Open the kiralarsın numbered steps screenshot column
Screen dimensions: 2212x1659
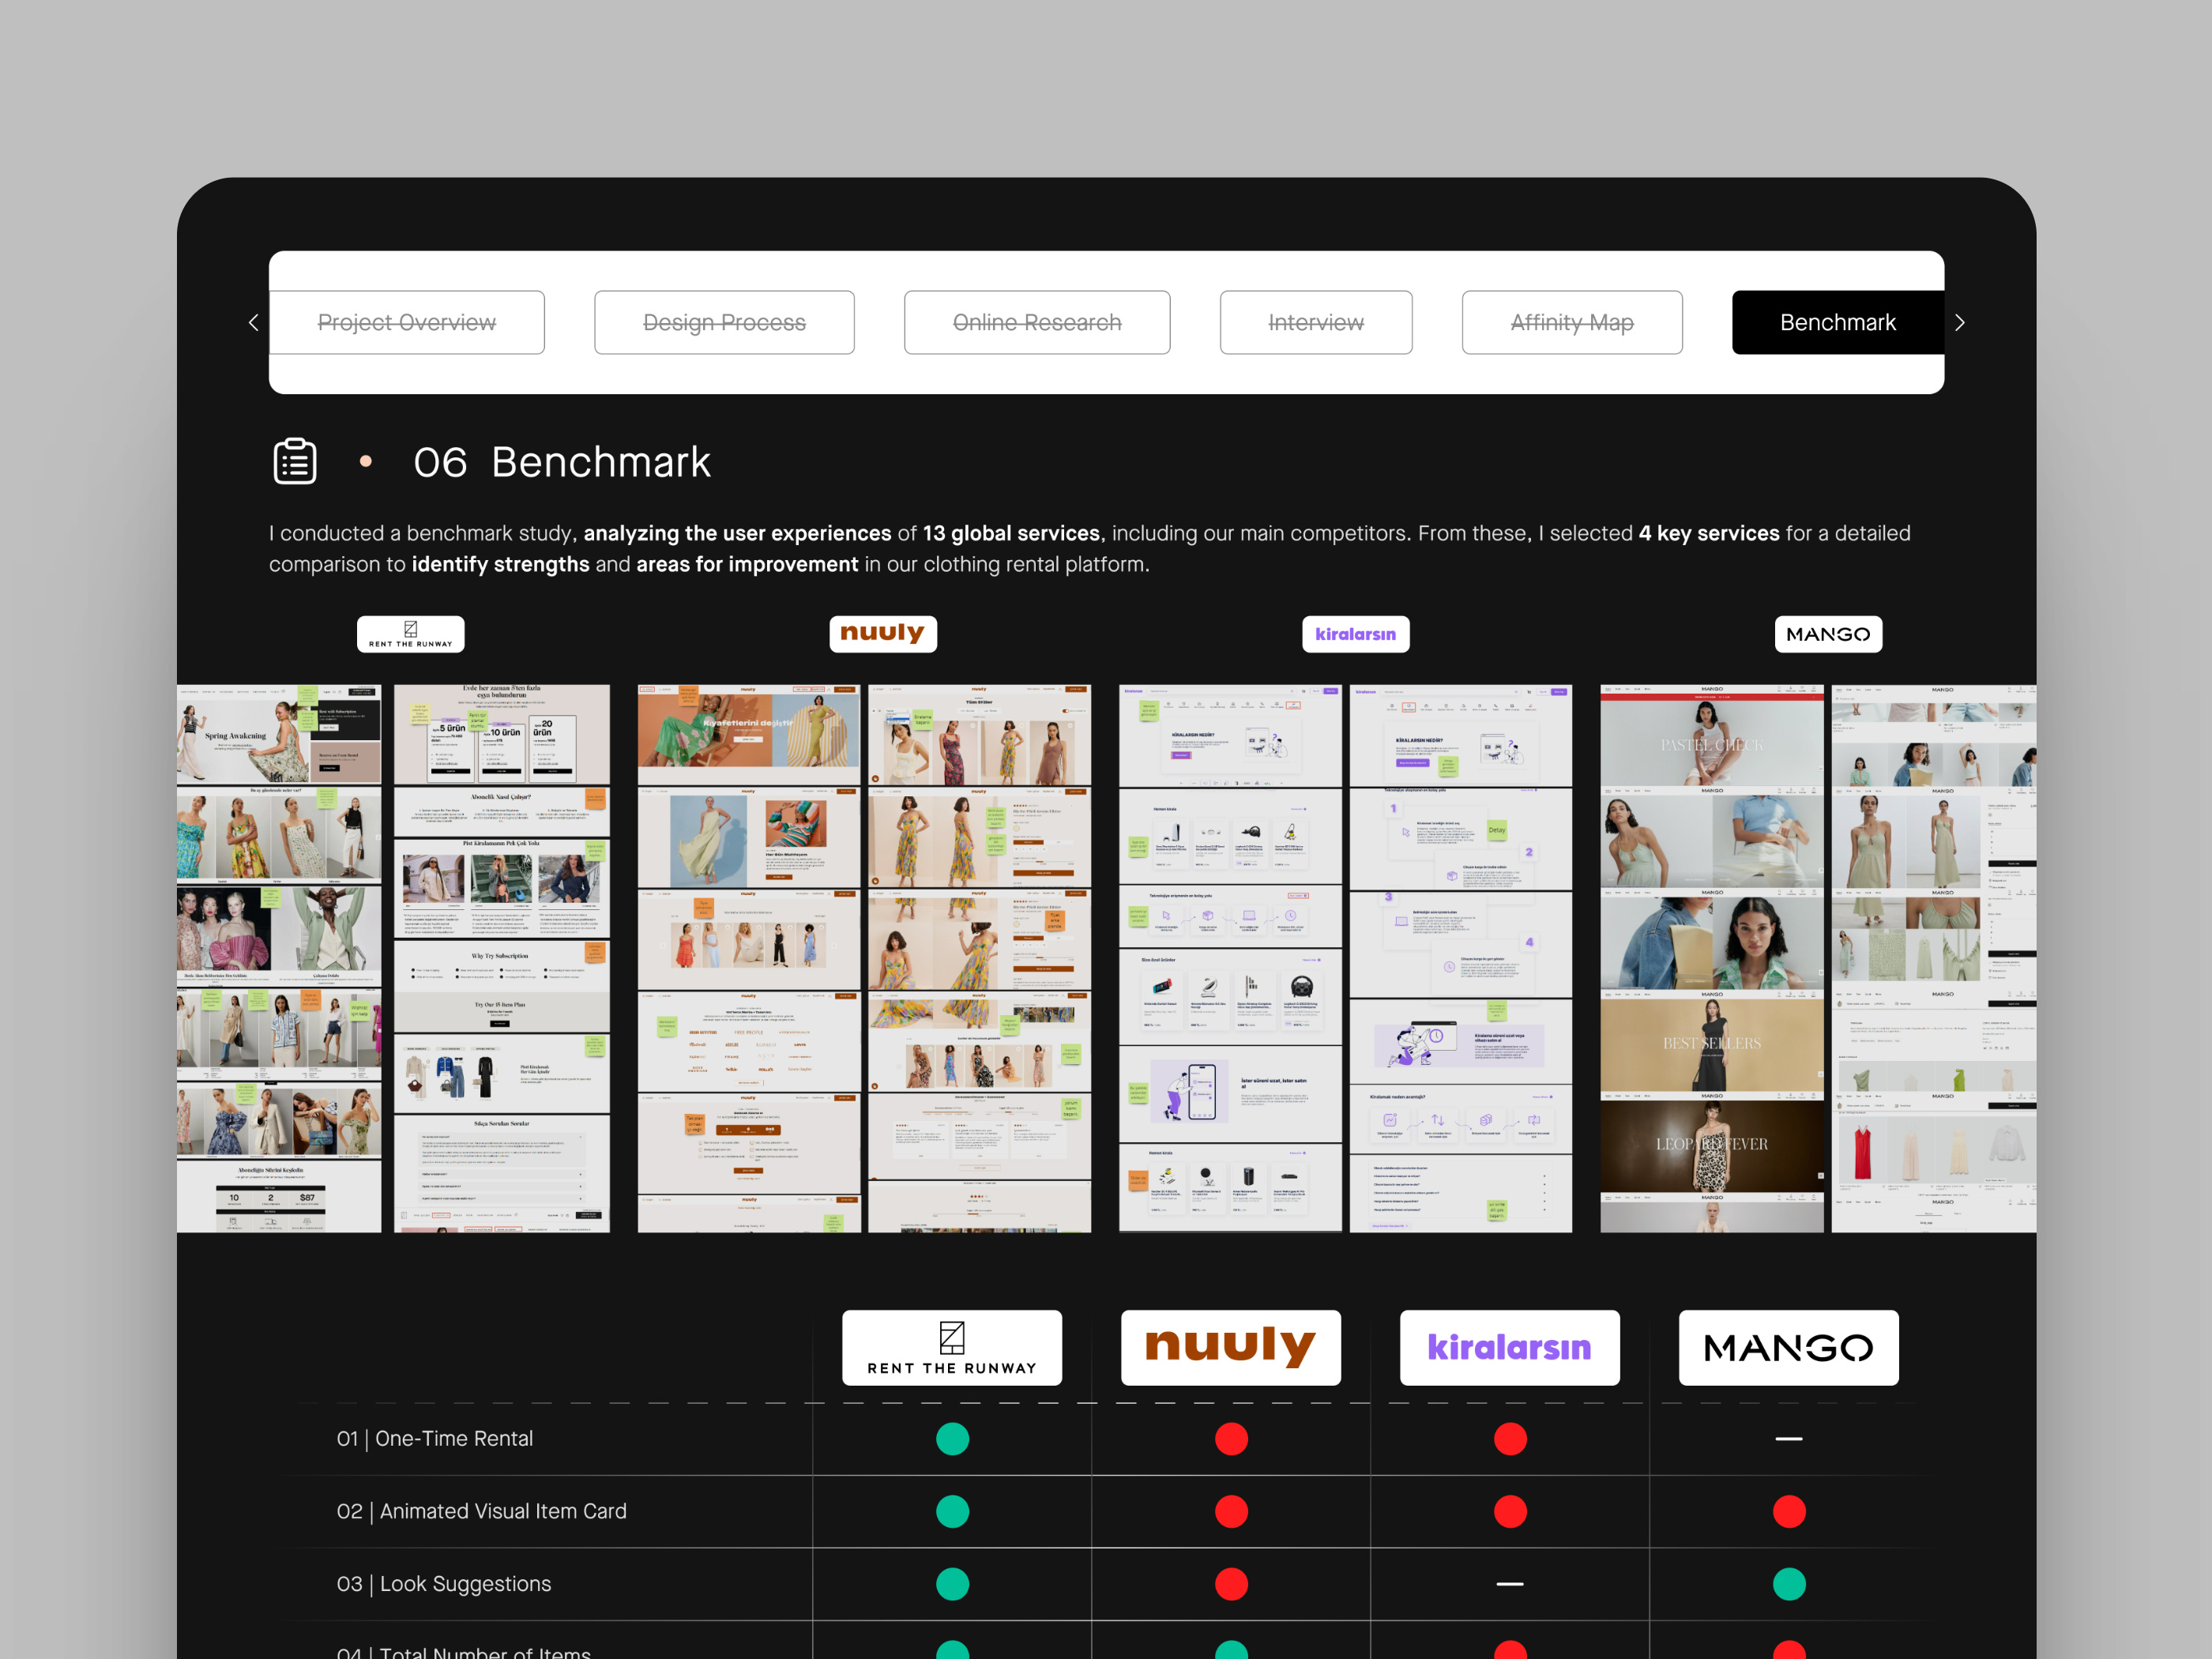tap(1461, 958)
